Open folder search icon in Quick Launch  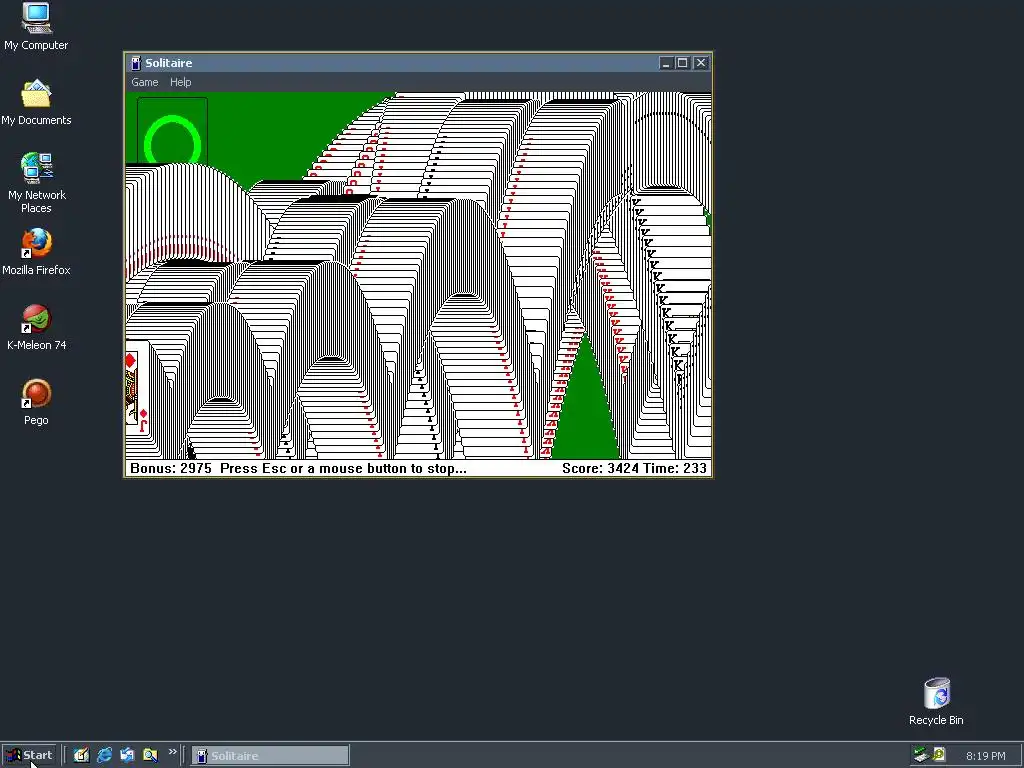pyautogui.click(x=150, y=756)
